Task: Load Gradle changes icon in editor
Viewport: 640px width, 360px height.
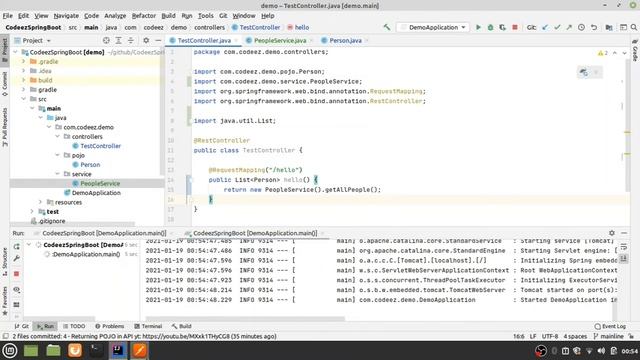Action: 584,72
